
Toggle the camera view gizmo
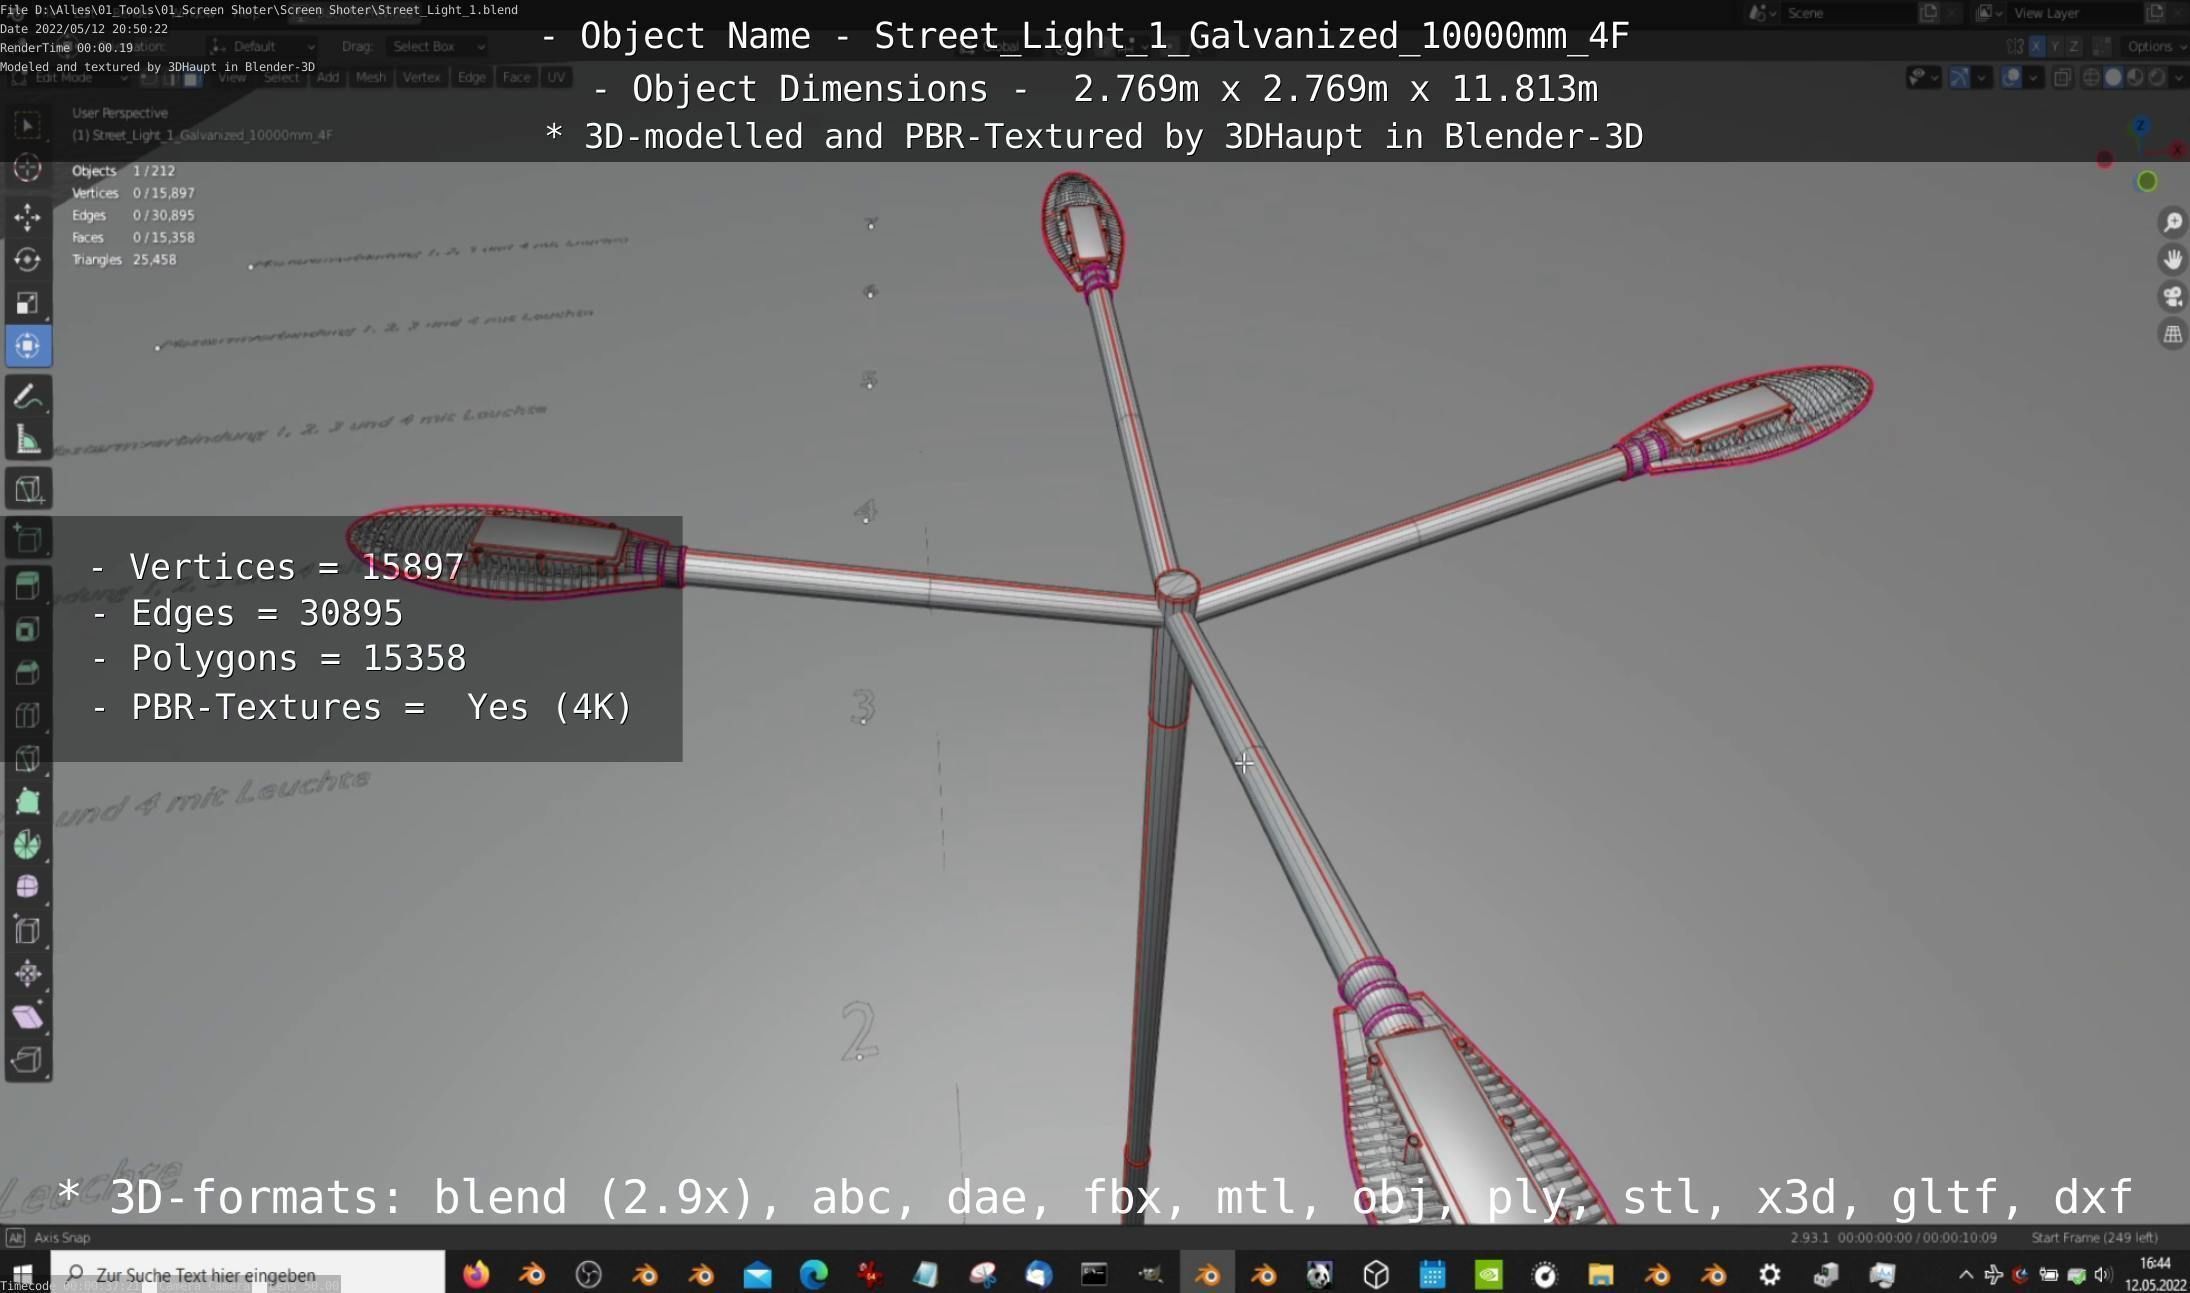(2172, 297)
